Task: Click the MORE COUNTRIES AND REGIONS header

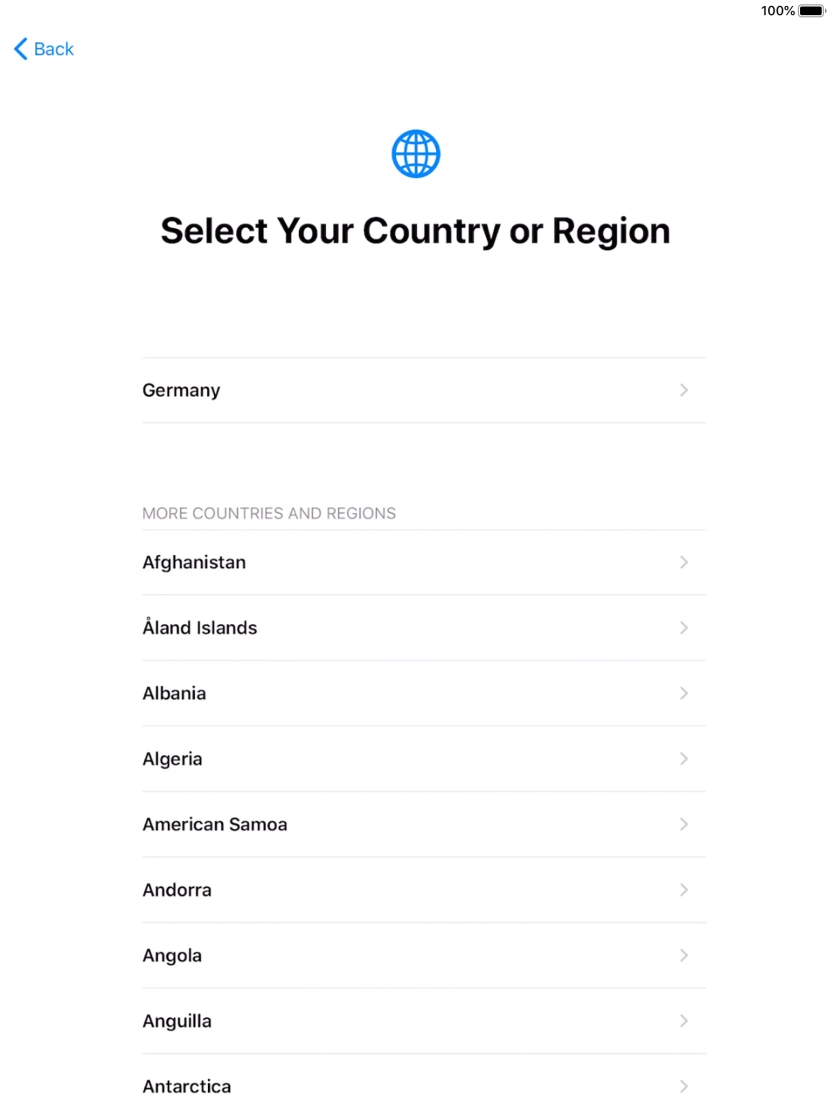Action: 268,513
